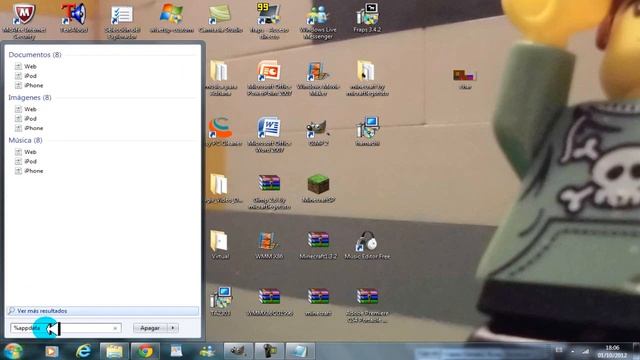This screenshot has width=640, height=360.
Task: Open the MyPC Cleaner desktop shortcut
Action: (220, 131)
